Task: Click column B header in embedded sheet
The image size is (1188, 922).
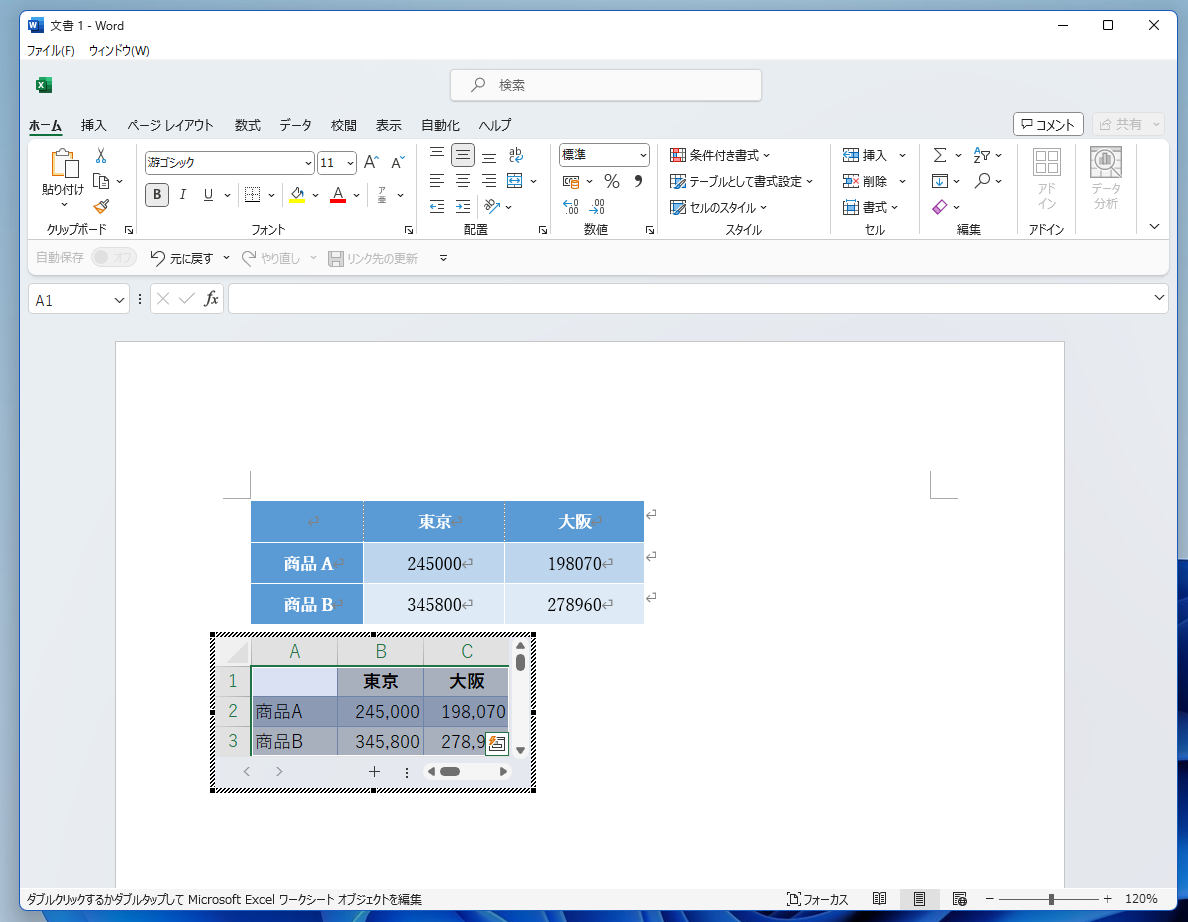Action: click(x=380, y=652)
